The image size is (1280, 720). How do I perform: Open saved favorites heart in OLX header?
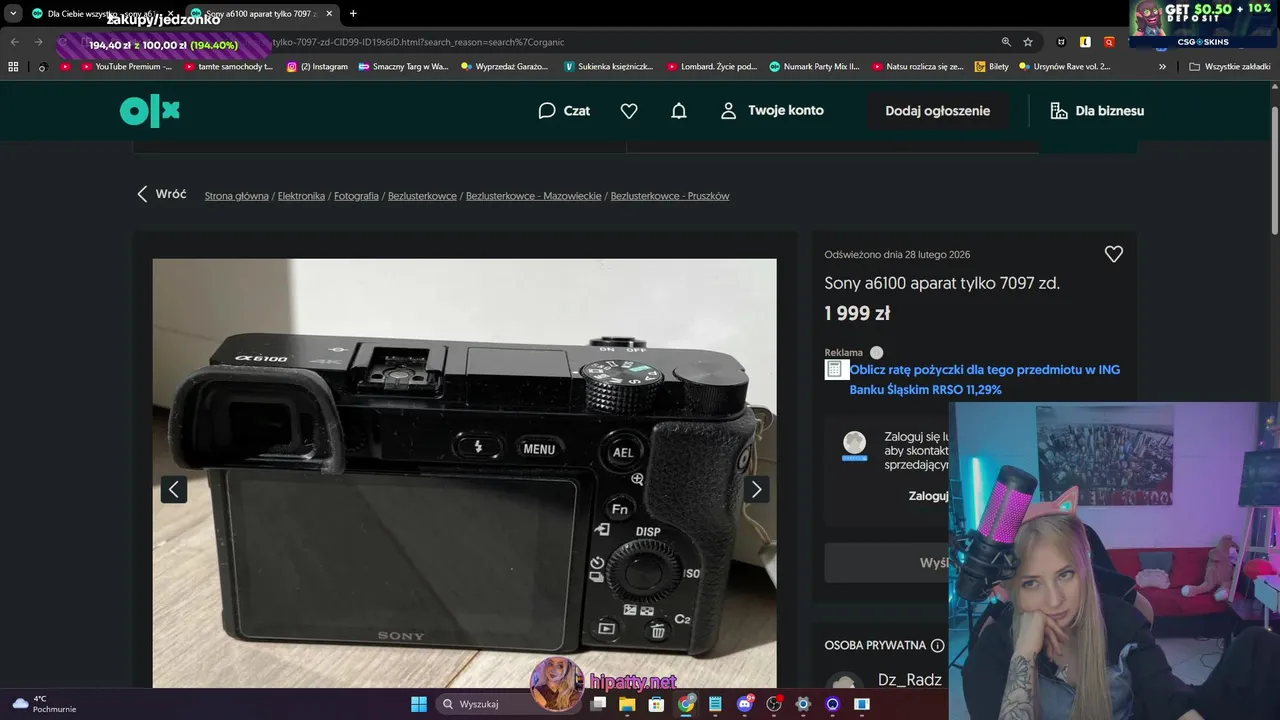[x=629, y=111]
